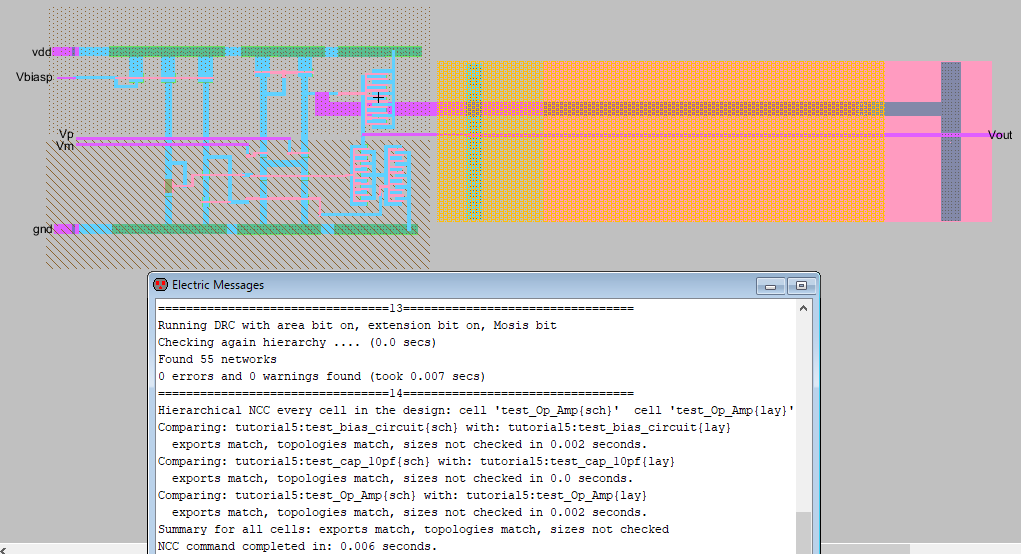The width and height of the screenshot is (1021, 554).
Task: Click the 'Running DRC with area bit on' line
Action: [357, 325]
